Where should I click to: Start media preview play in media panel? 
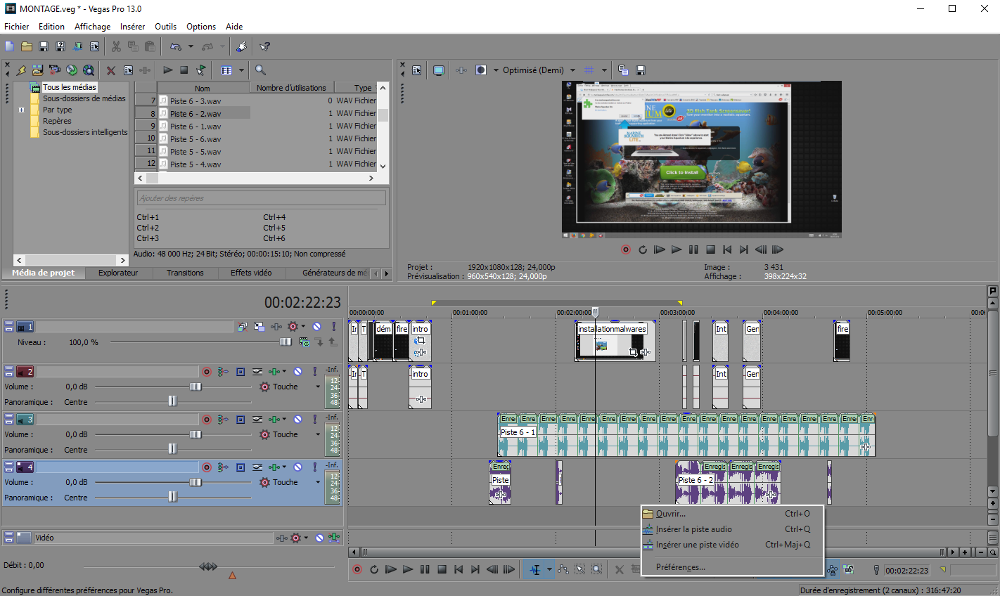tap(168, 70)
